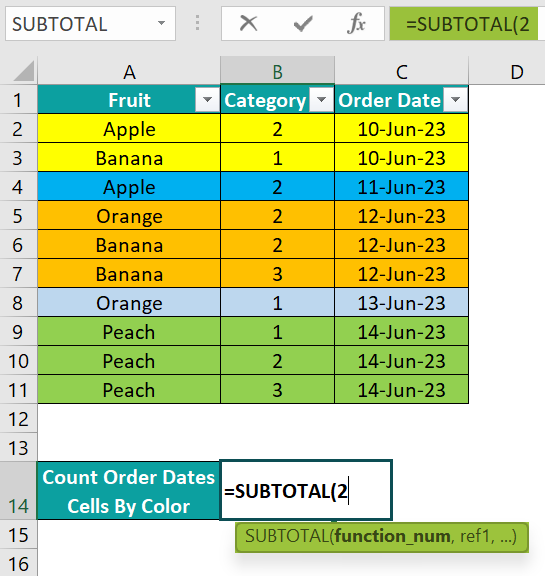Click the formula bar resize dots handle
545x576 pixels.
click(x=198, y=23)
